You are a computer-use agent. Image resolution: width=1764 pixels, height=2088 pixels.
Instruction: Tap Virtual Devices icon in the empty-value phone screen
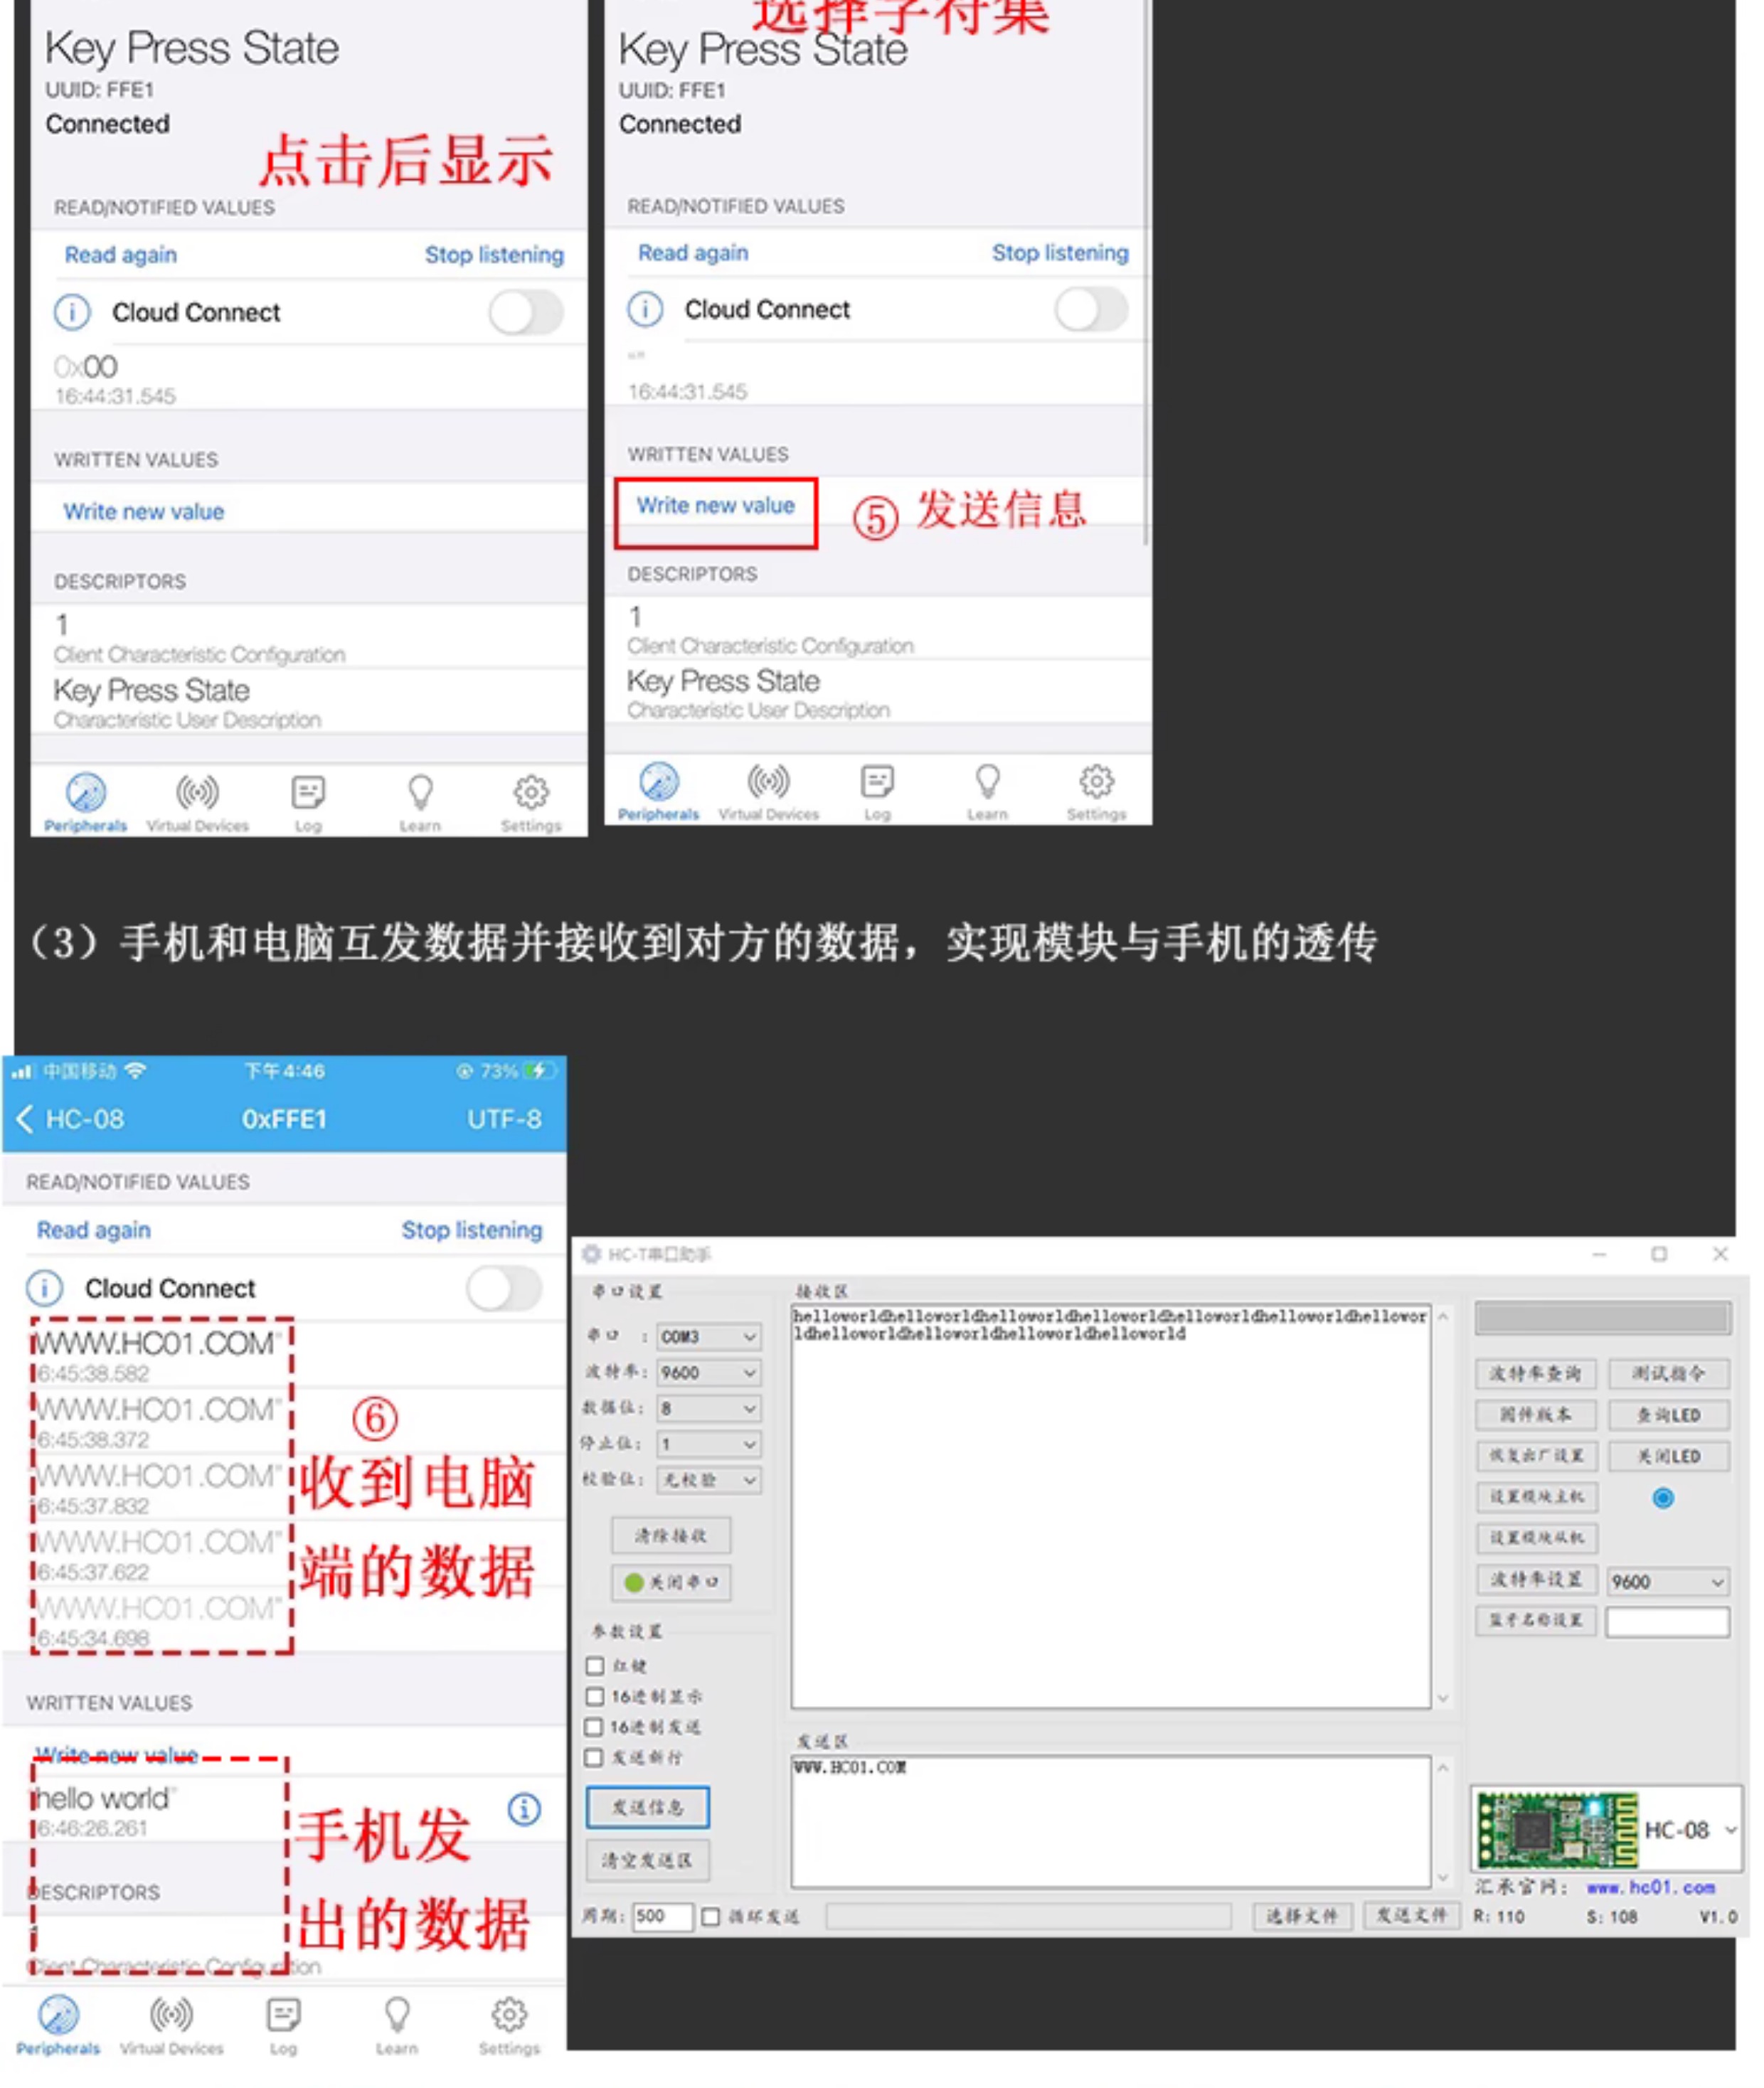(x=768, y=780)
